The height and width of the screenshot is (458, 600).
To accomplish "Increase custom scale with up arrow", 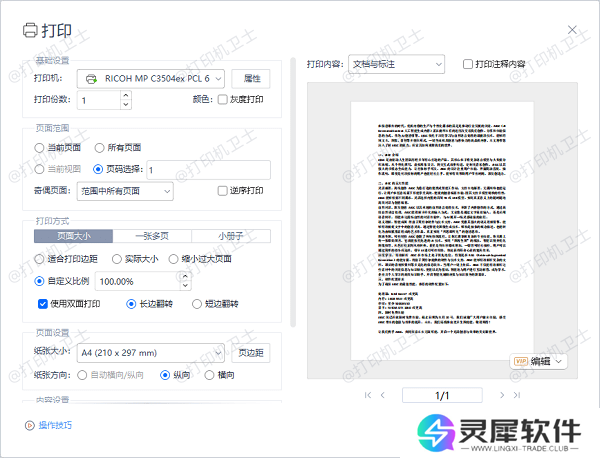I will [x=186, y=277].
